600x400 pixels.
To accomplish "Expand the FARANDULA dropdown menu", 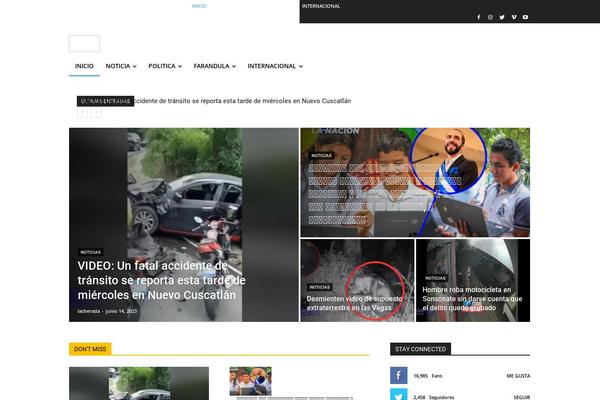I will click(x=214, y=66).
